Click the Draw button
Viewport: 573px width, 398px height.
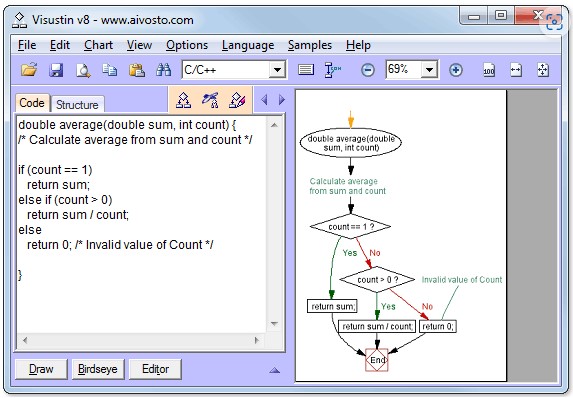click(41, 369)
